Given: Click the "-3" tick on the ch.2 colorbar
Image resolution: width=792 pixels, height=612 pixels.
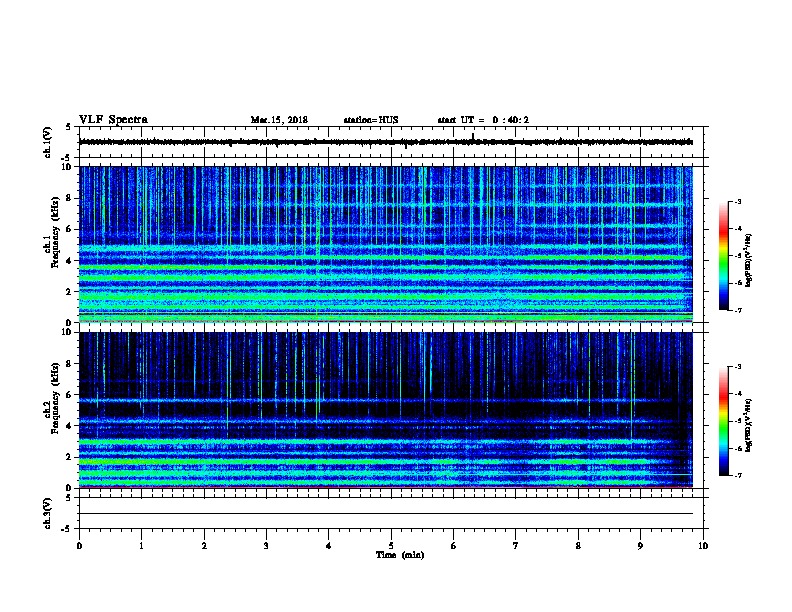Looking at the screenshot, I should (737, 367).
